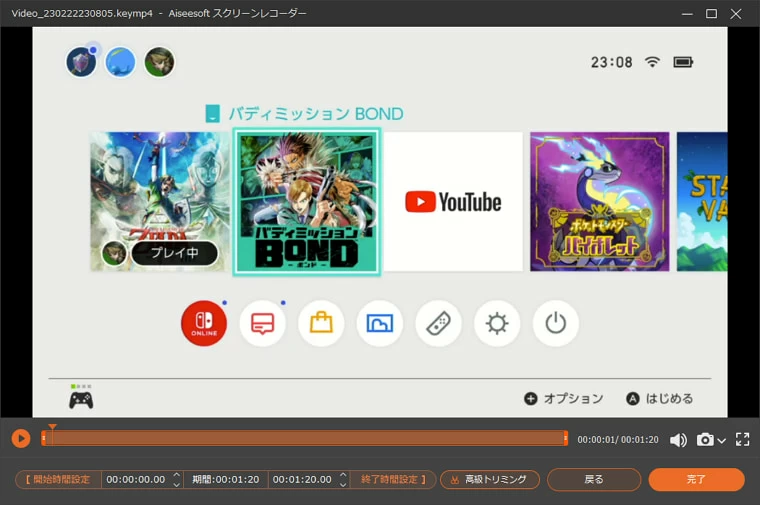
Task: Click the playhead position marker
Action: [52, 427]
